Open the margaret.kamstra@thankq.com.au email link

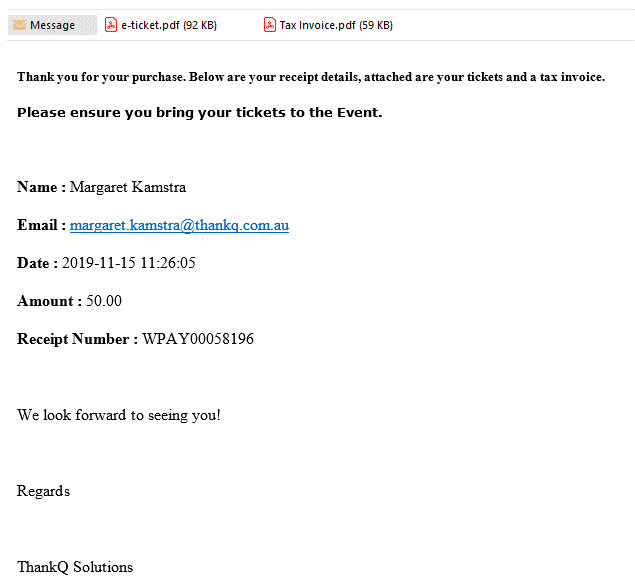(x=179, y=225)
